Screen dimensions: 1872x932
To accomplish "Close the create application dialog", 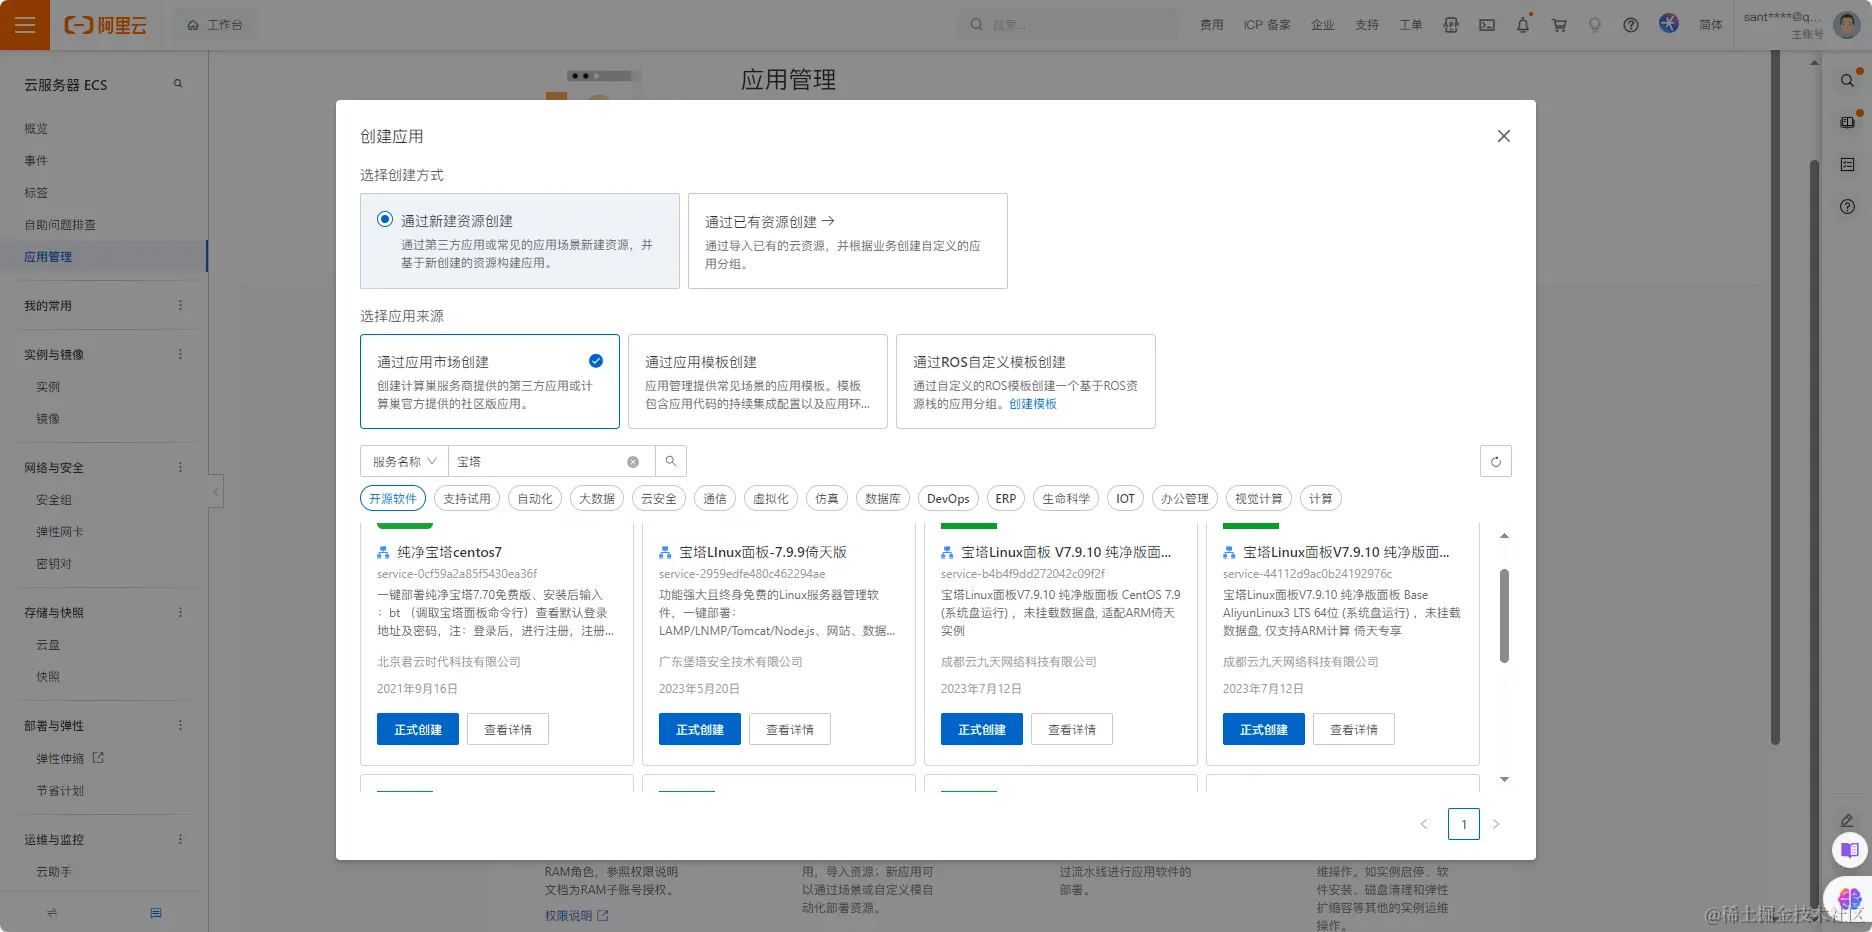I will click(x=1503, y=136).
